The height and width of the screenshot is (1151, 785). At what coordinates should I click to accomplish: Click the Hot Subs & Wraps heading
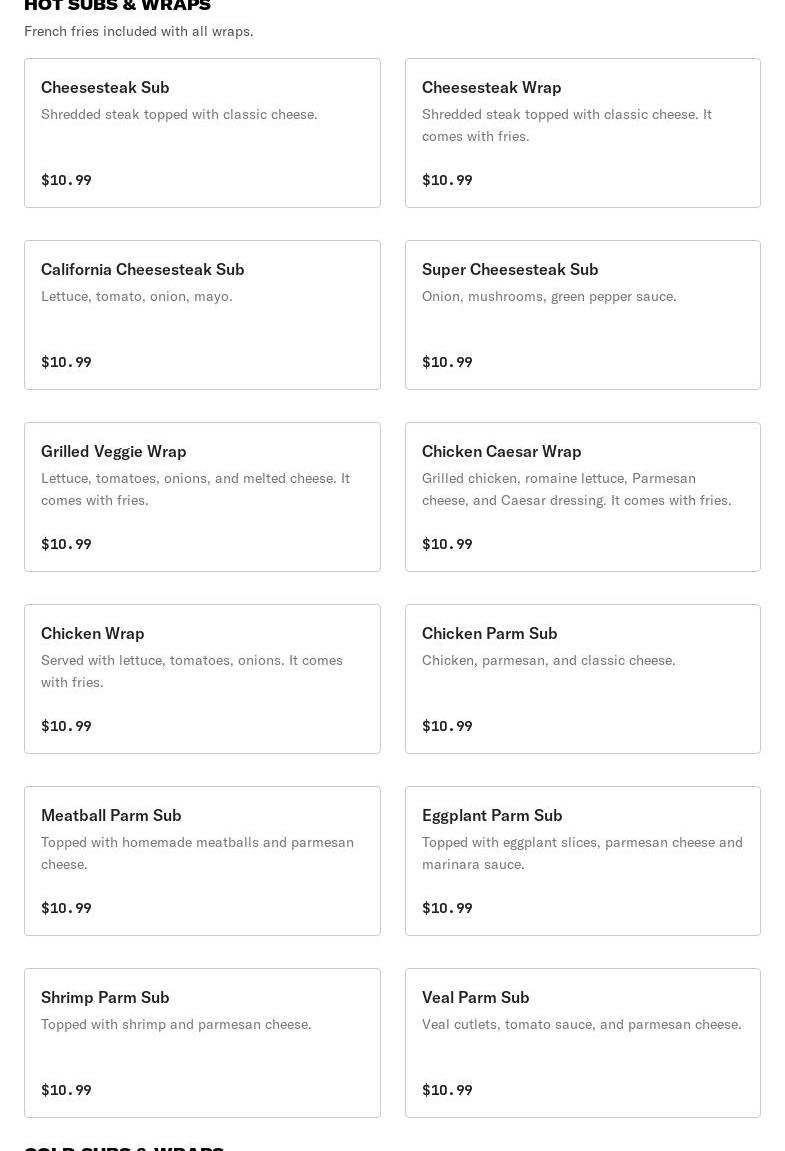pyautogui.click(x=117, y=5)
